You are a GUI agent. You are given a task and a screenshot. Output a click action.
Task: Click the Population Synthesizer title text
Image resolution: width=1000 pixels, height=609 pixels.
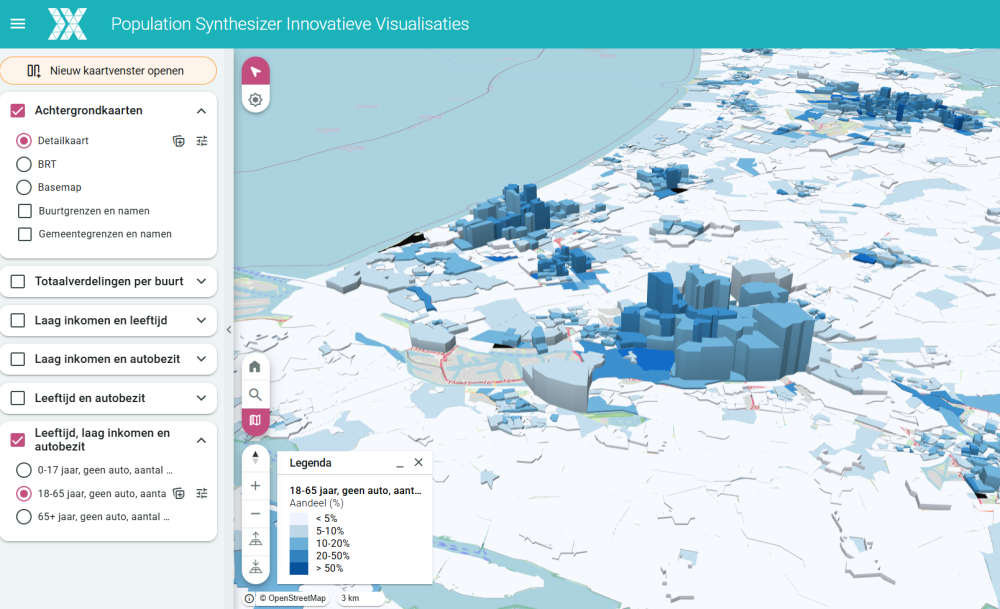(290, 24)
